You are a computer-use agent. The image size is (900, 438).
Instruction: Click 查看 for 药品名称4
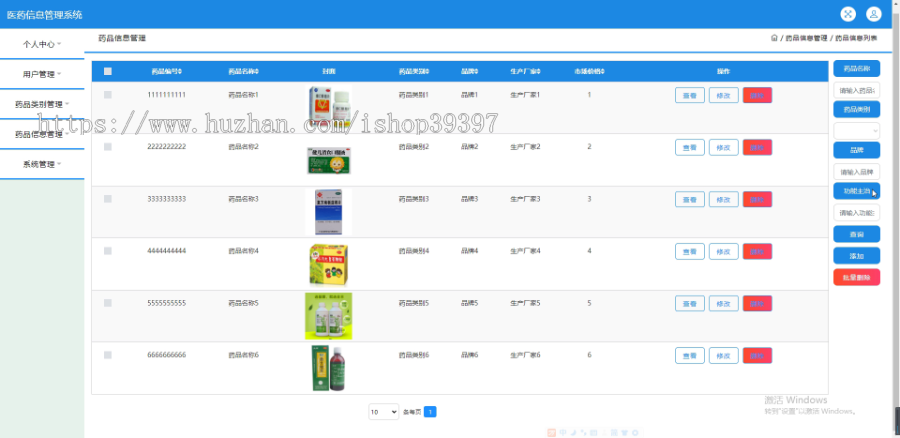click(689, 251)
